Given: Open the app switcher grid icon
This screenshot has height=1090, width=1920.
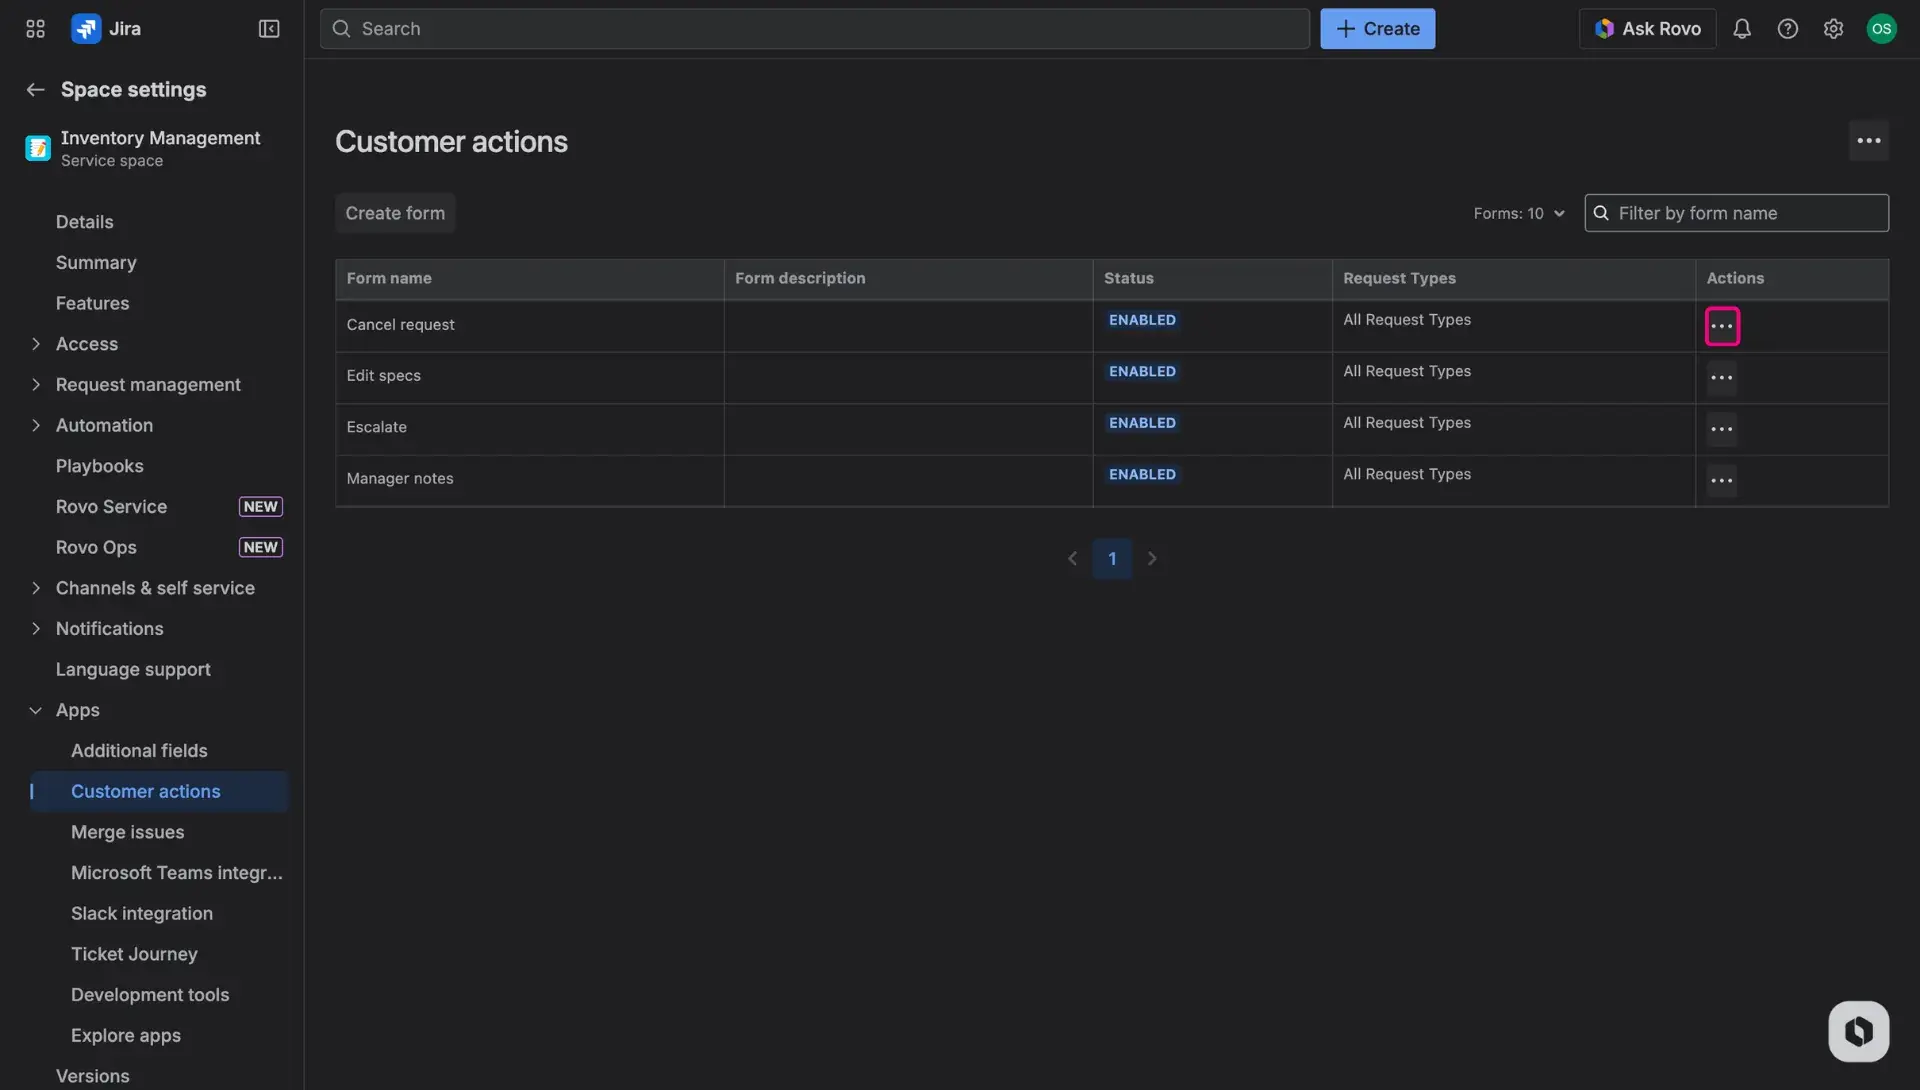Looking at the screenshot, I should 34,28.
